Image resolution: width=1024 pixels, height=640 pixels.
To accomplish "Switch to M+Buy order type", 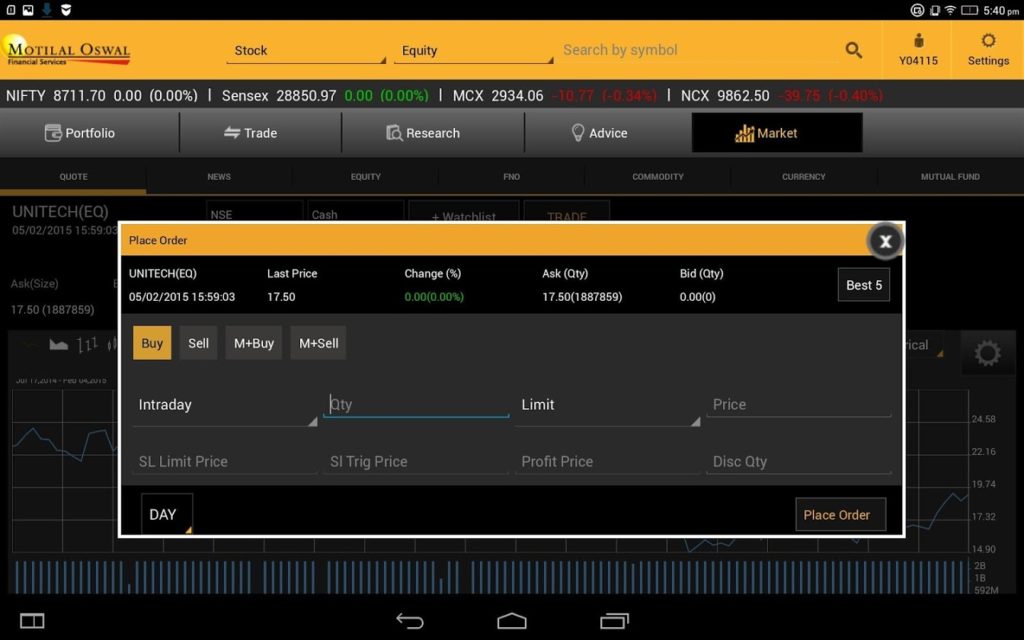I will coord(254,343).
